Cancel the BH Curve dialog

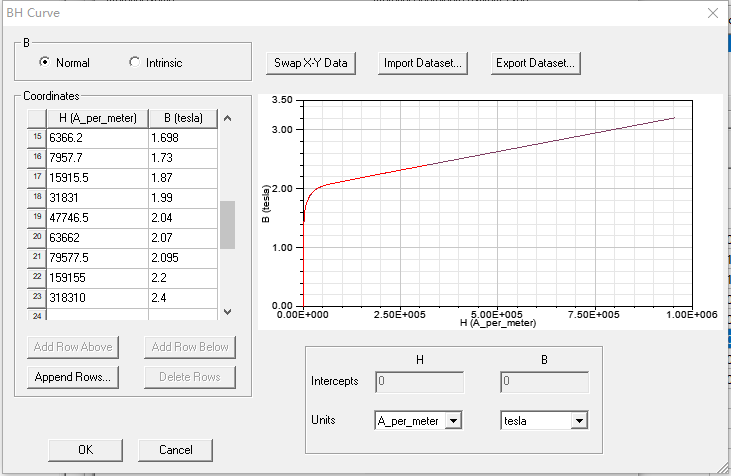pos(175,450)
